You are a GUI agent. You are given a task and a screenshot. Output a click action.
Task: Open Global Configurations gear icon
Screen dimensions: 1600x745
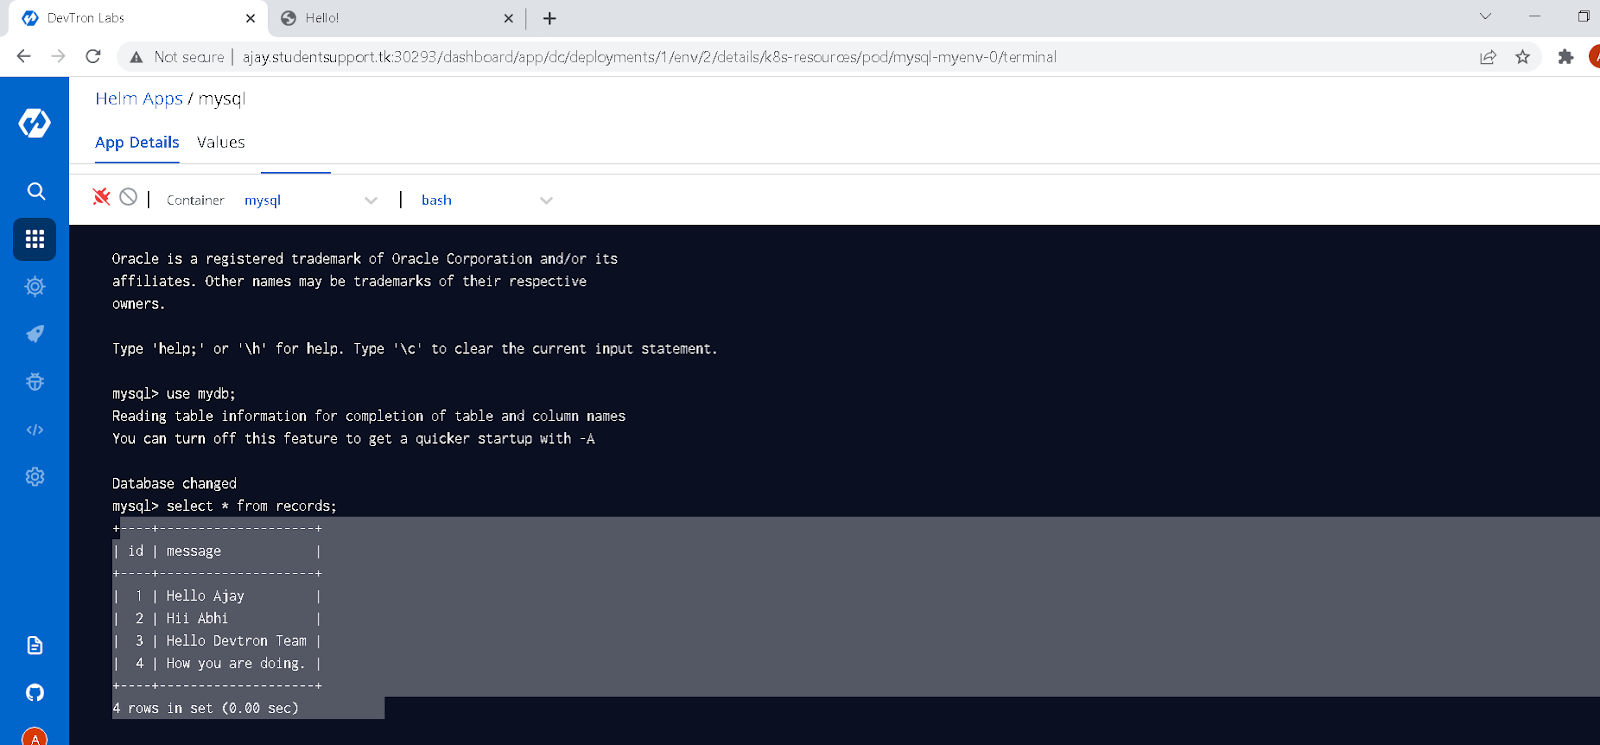(x=35, y=477)
